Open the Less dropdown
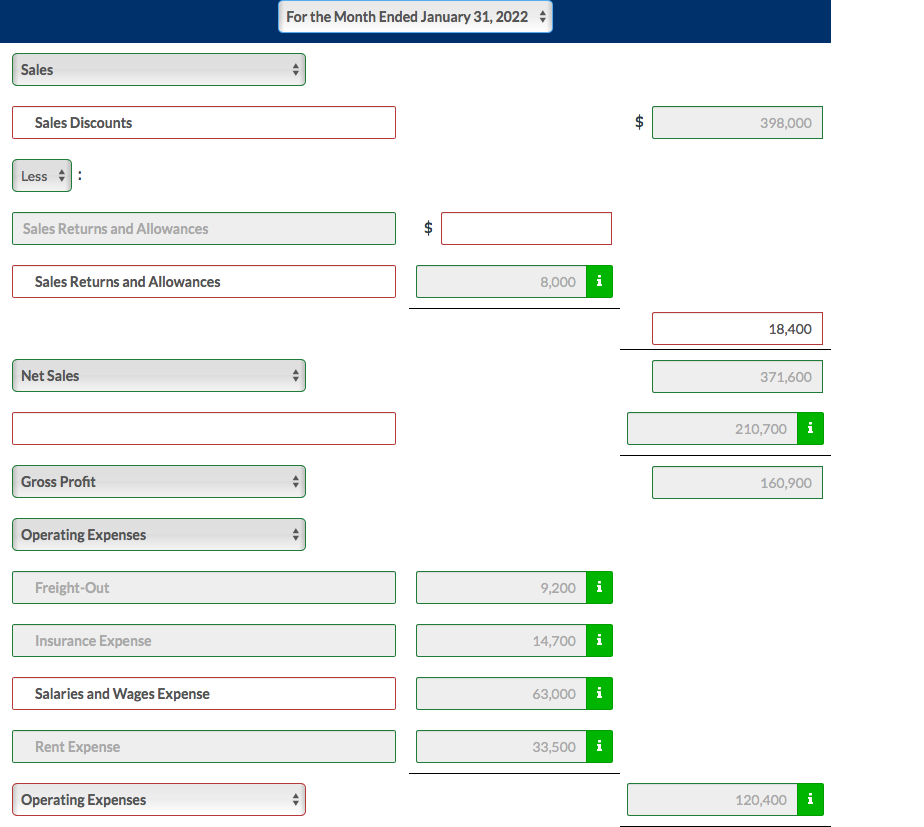Screen dimensions: 924x827 (42, 176)
